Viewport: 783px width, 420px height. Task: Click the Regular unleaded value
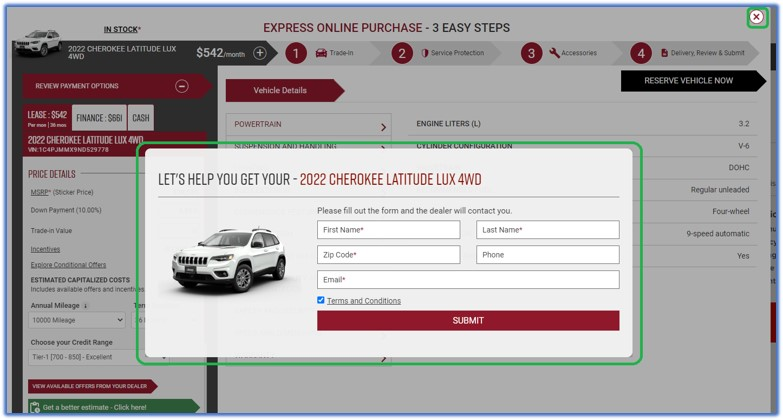click(720, 190)
